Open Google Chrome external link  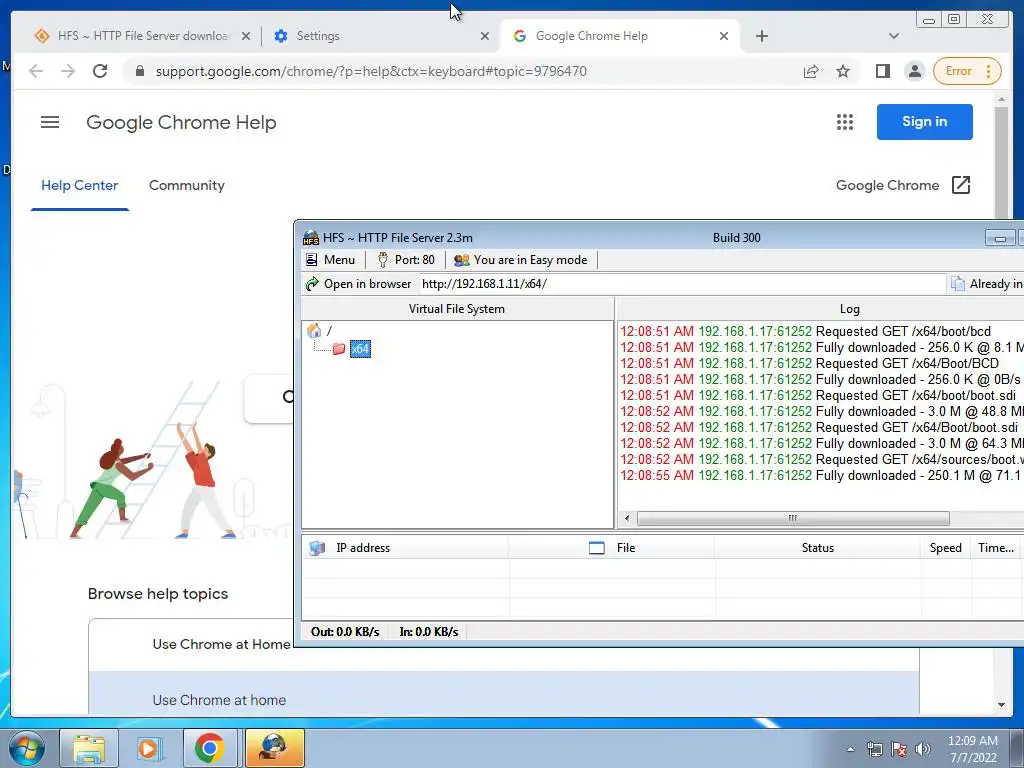[903, 185]
